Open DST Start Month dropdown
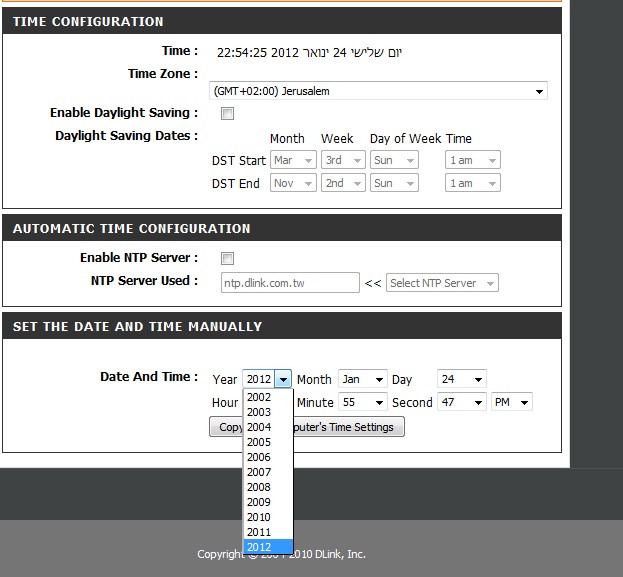623x577 pixels. pos(293,160)
